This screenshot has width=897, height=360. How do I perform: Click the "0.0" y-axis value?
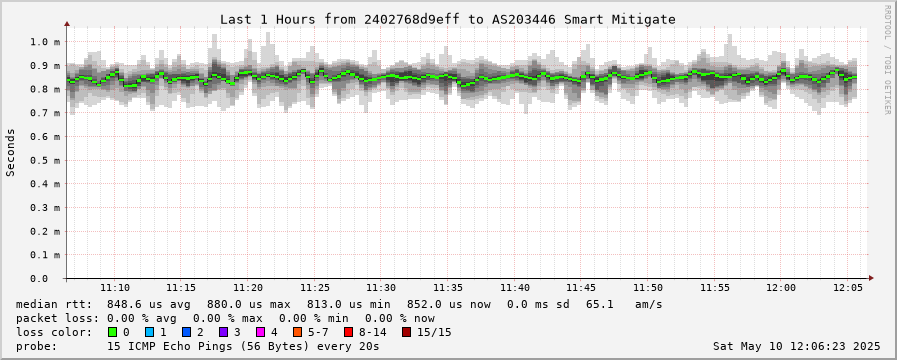click(x=38, y=279)
